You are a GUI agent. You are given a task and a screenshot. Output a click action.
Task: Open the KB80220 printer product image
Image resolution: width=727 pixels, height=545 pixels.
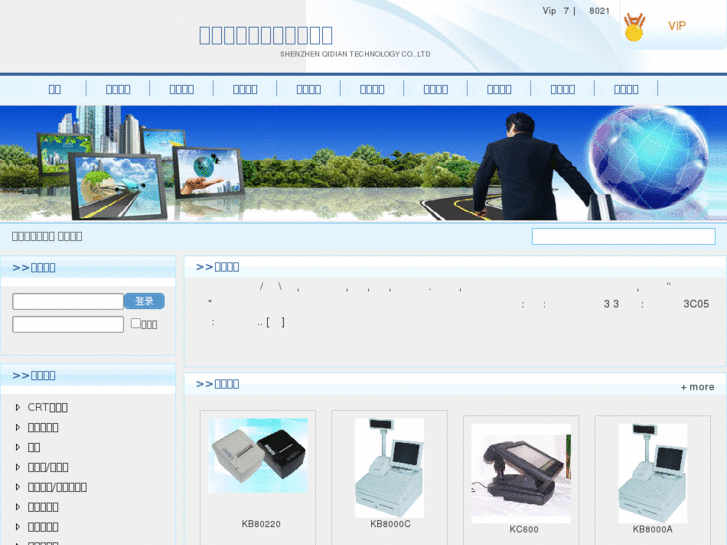click(257, 455)
